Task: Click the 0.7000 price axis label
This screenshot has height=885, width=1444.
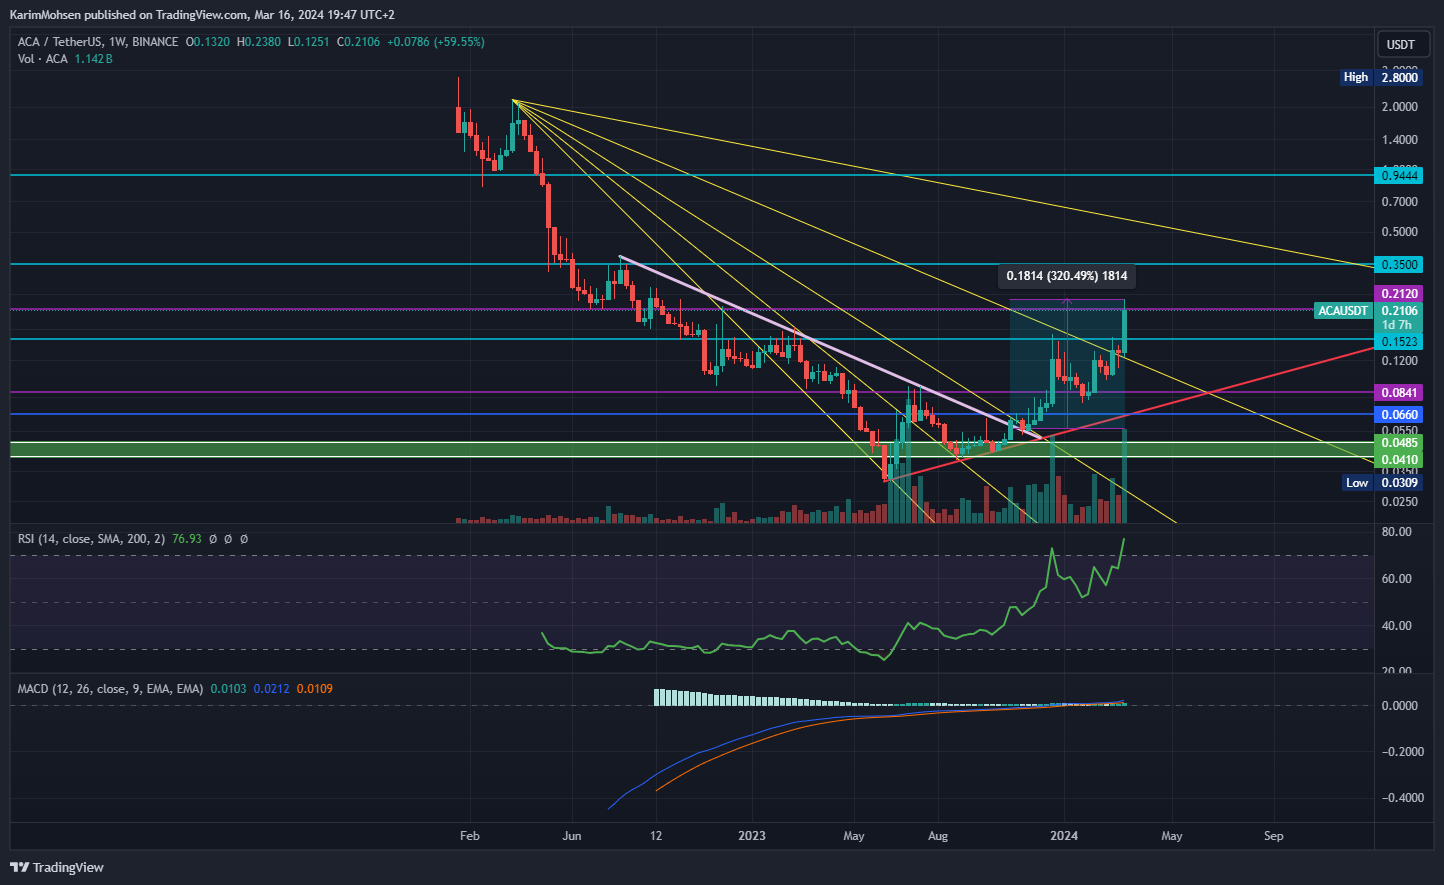Action: (1399, 202)
